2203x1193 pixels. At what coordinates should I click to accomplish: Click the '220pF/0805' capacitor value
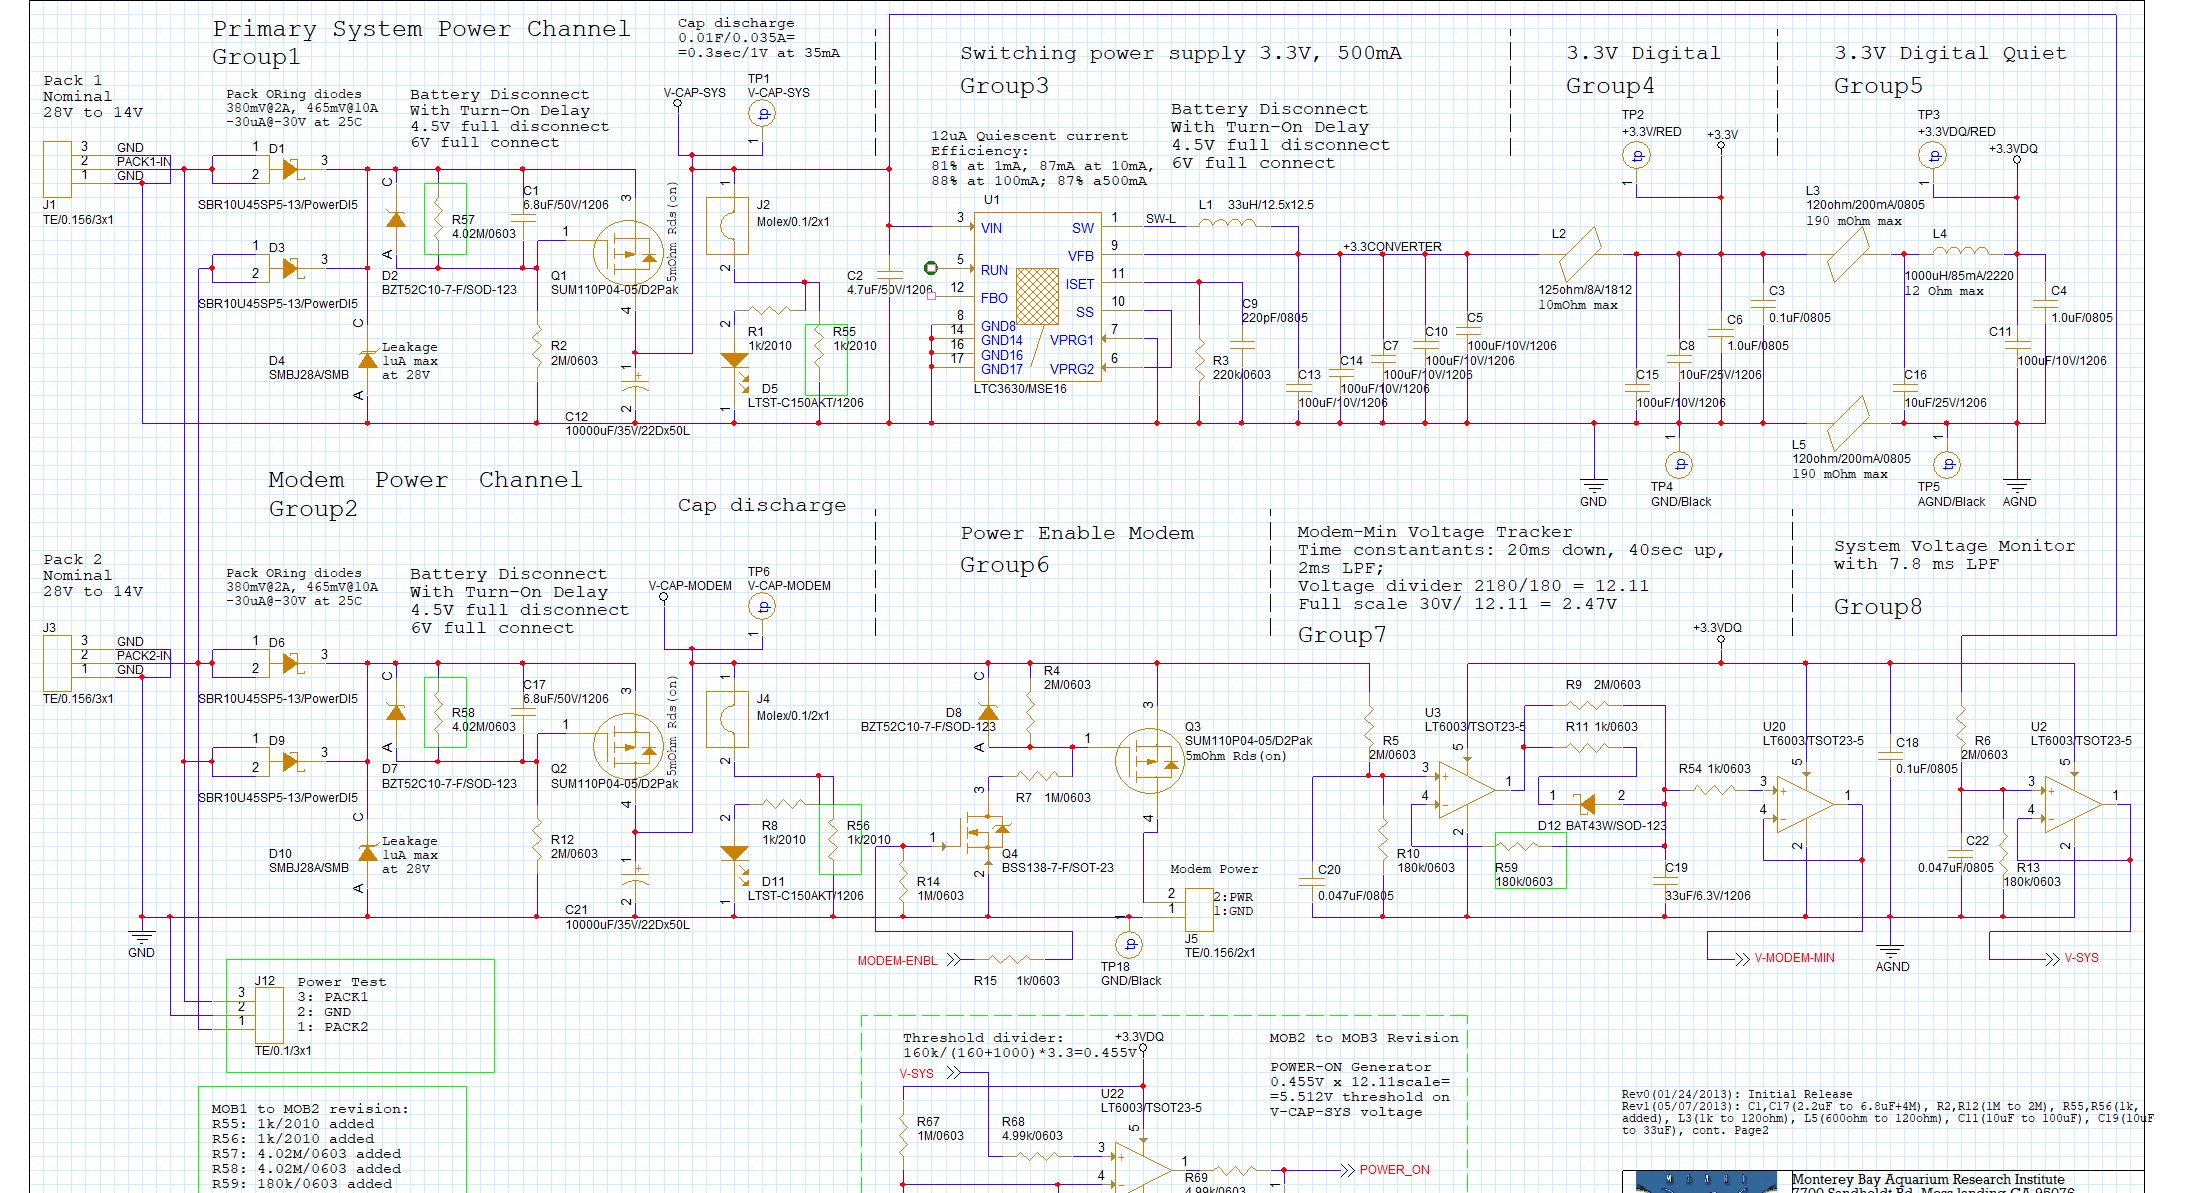tap(1274, 318)
